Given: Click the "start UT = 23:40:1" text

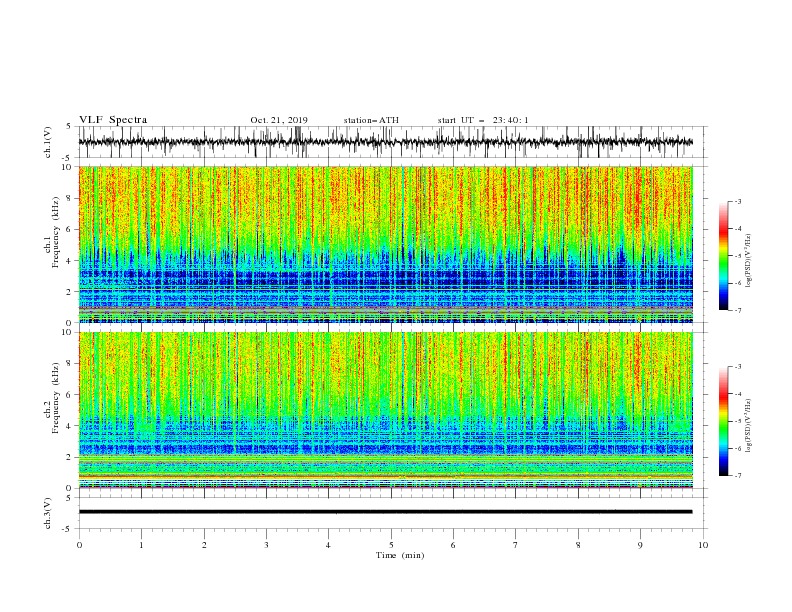Looking at the screenshot, I should click(x=483, y=120).
